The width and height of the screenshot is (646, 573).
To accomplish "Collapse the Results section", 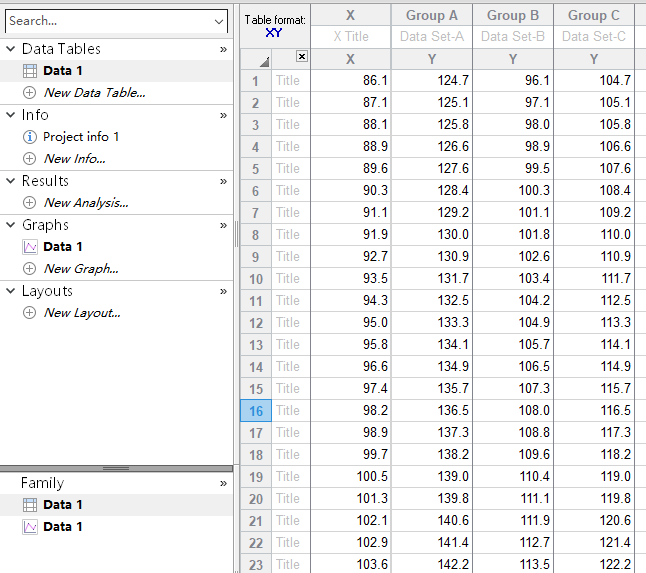I will [11, 180].
